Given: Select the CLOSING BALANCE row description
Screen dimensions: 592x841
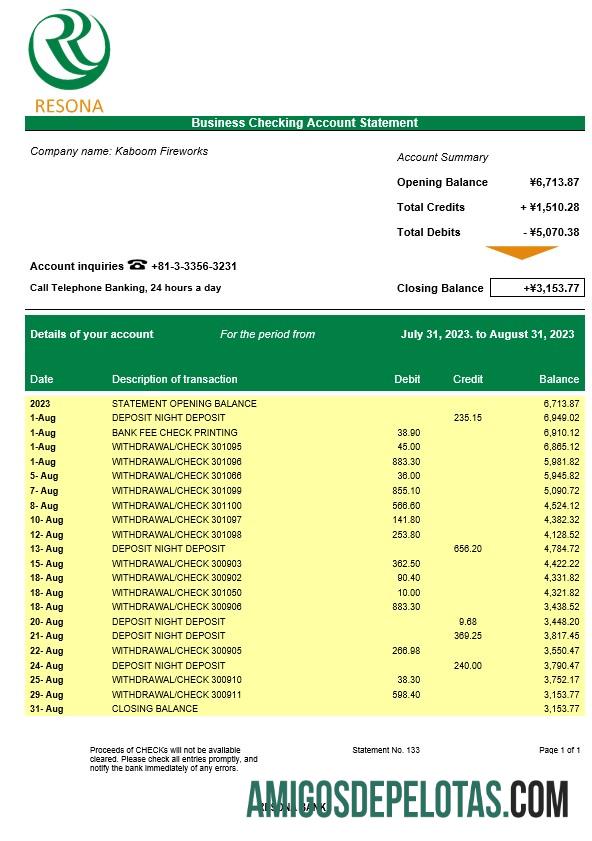Looking at the screenshot, I should tap(154, 709).
